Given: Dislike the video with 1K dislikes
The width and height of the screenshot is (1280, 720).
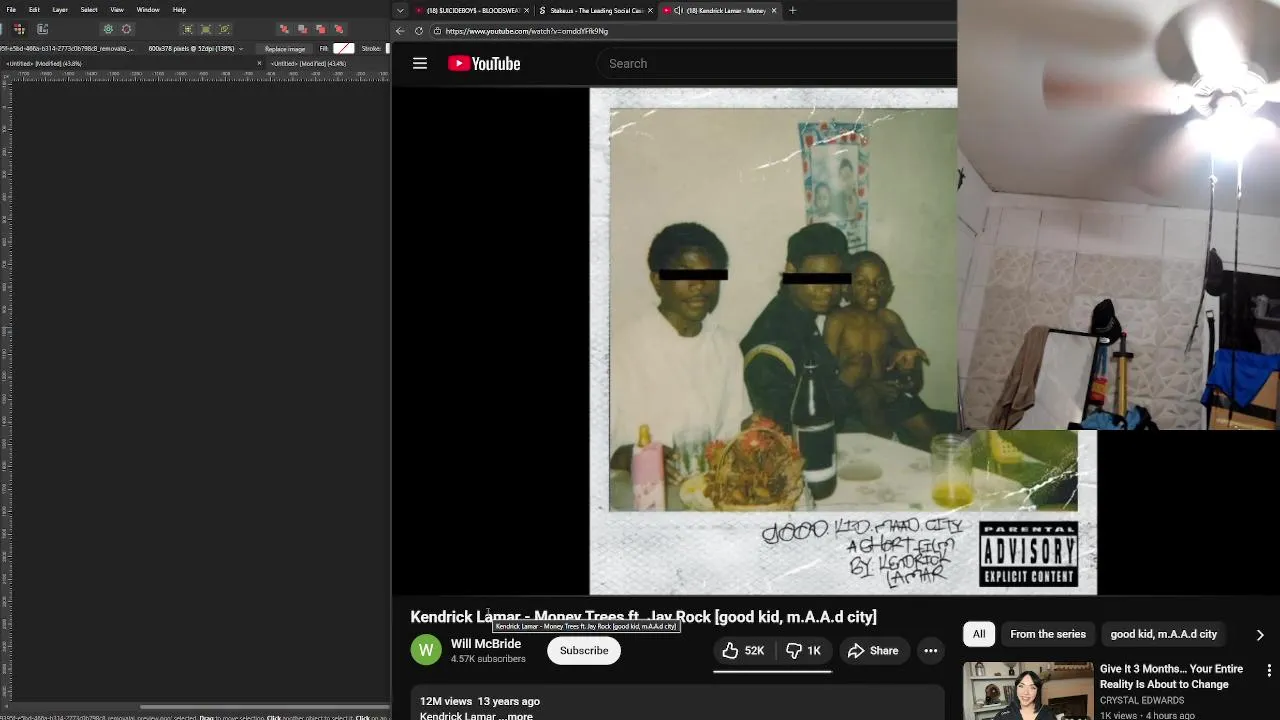Looking at the screenshot, I should point(803,651).
